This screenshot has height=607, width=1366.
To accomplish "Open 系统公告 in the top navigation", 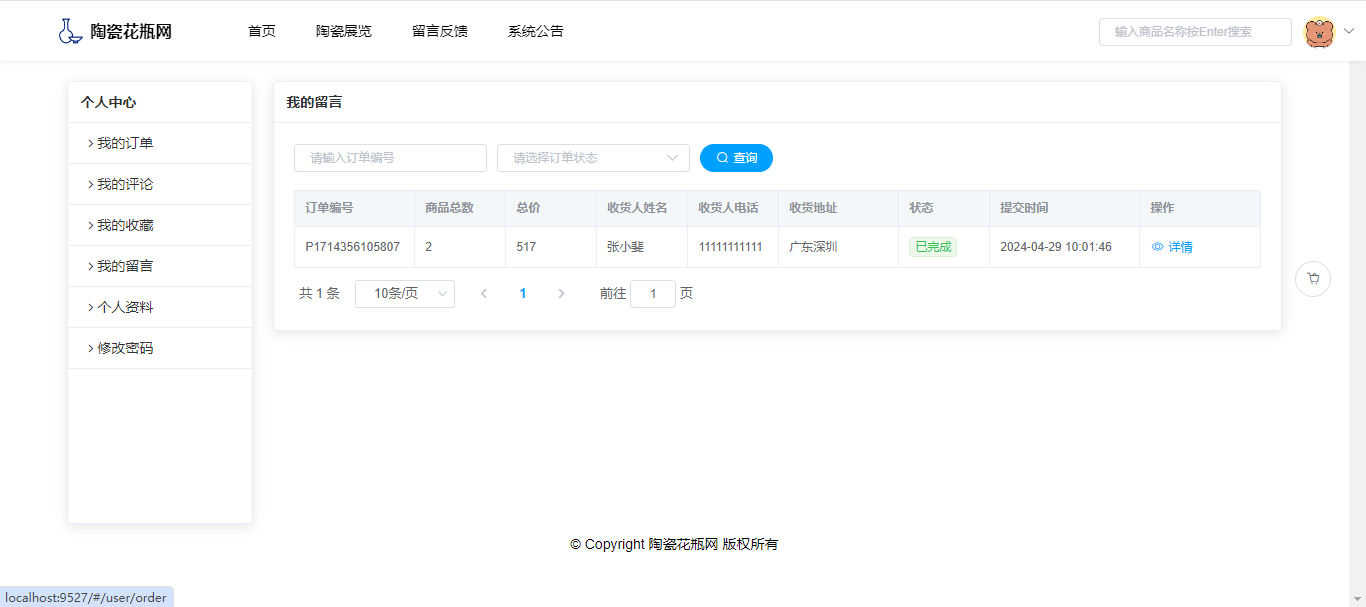I will coord(536,31).
